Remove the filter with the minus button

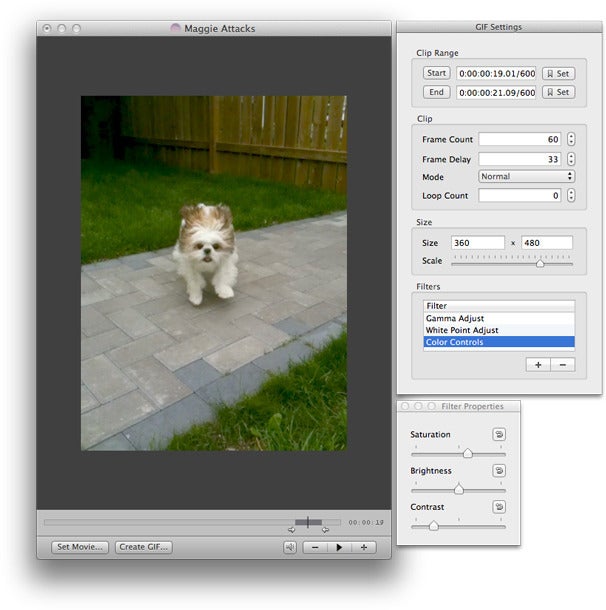(563, 365)
